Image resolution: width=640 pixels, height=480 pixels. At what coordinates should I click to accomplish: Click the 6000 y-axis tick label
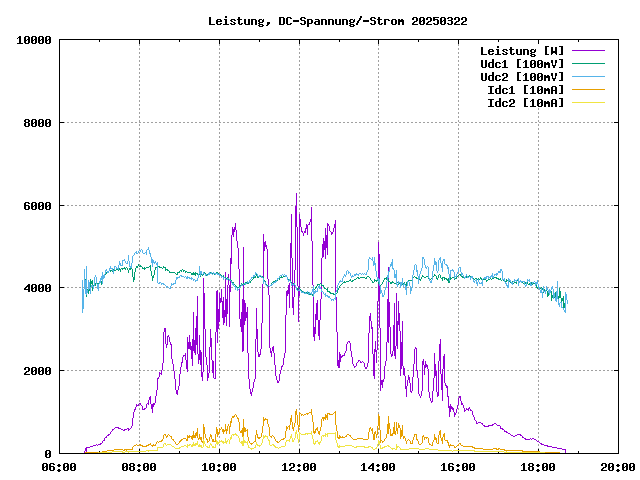click(37, 206)
